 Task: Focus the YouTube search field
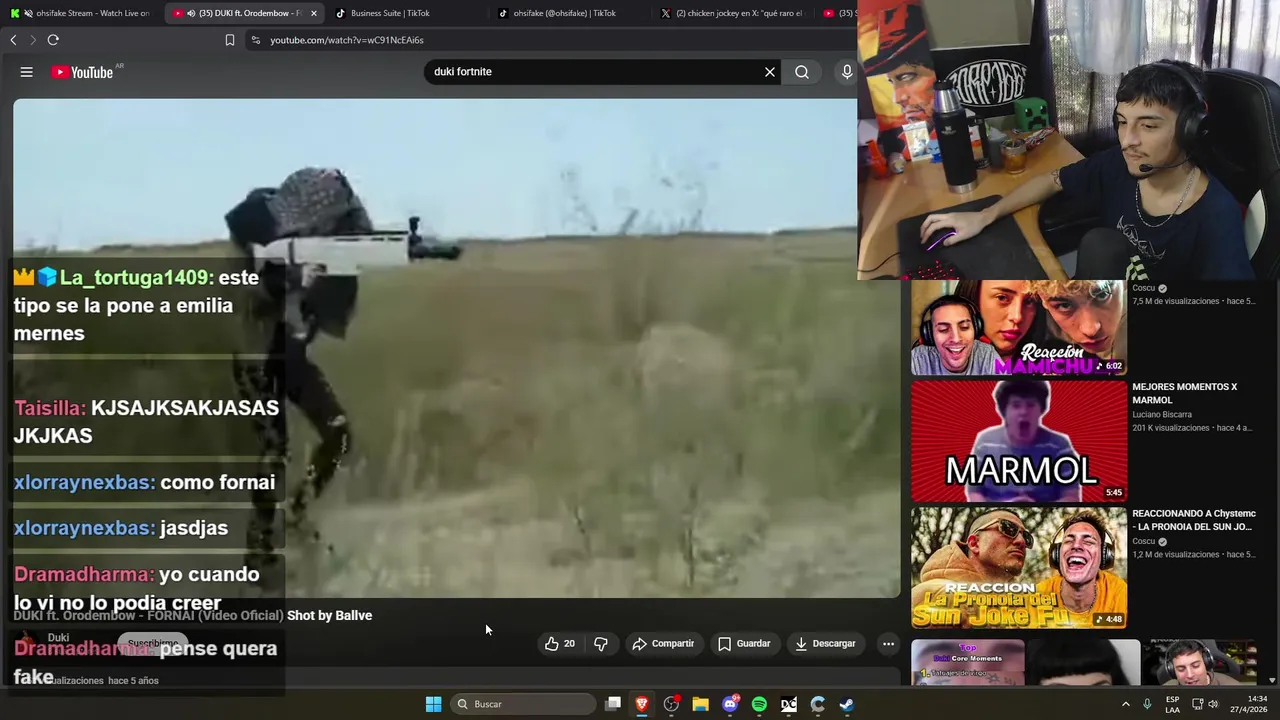click(595, 72)
